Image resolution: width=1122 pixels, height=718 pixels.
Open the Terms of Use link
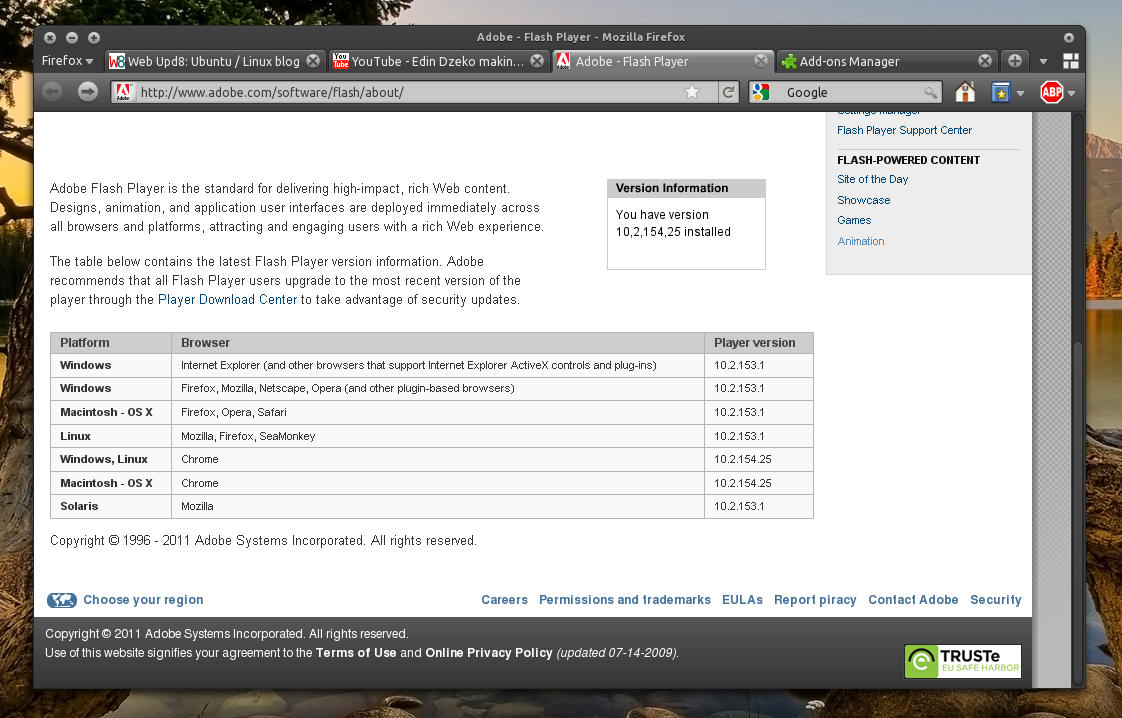click(356, 653)
